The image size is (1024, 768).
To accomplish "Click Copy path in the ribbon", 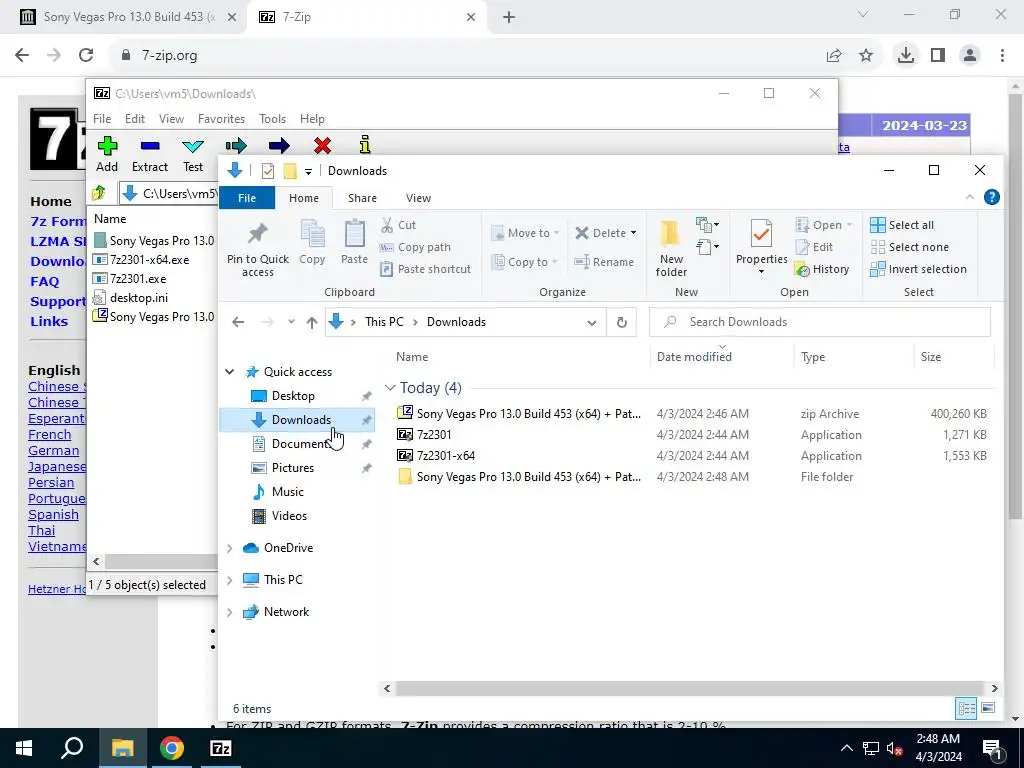I will pos(415,248).
